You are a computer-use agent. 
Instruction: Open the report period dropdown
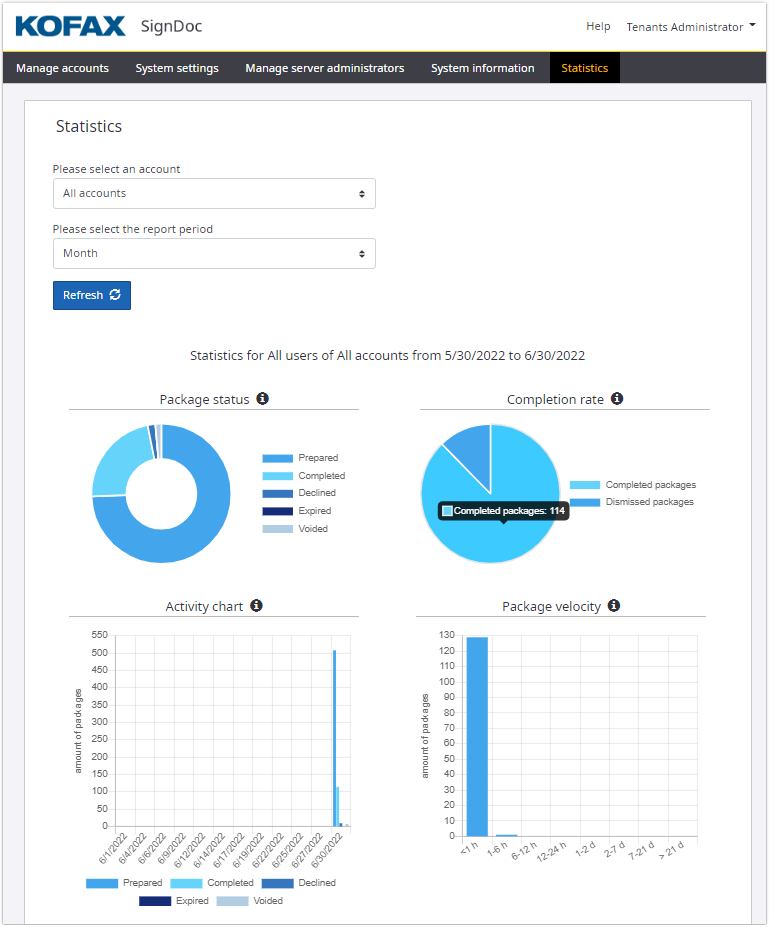pos(214,254)
